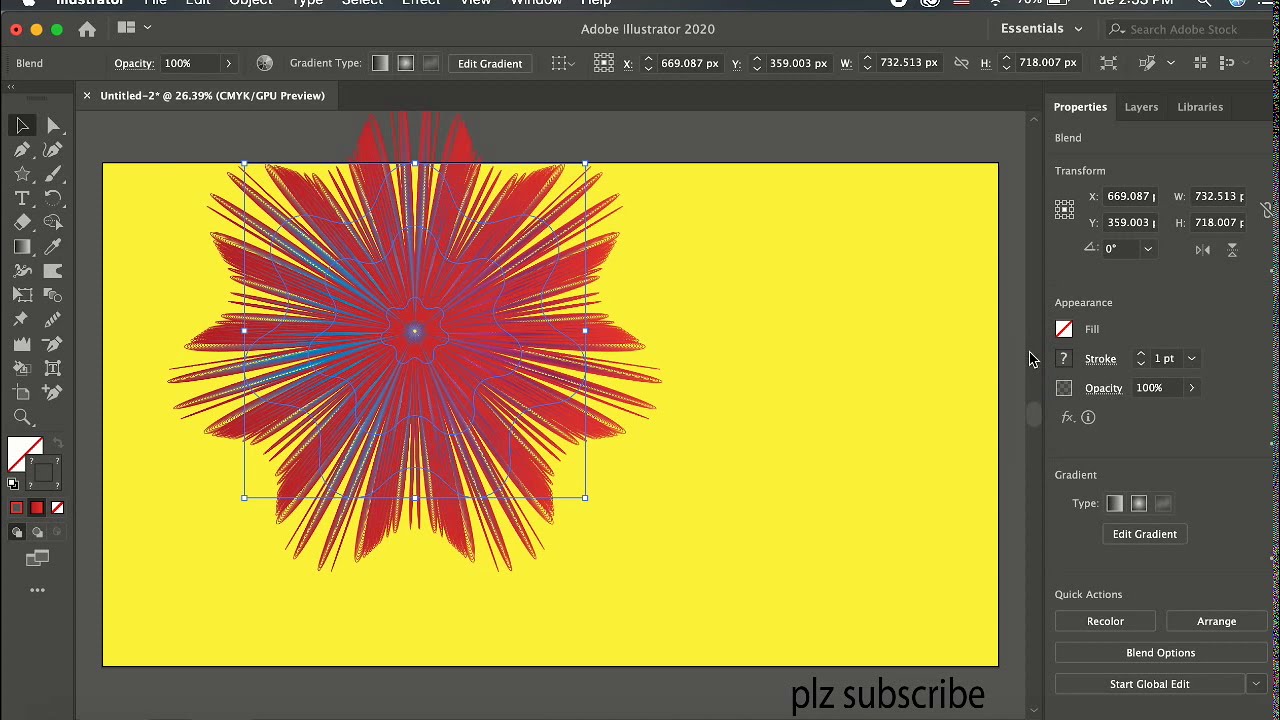Click Edit Gradient in Properties panel
The height and width of the screenshot is (720, 1280).
(1145, 534)
